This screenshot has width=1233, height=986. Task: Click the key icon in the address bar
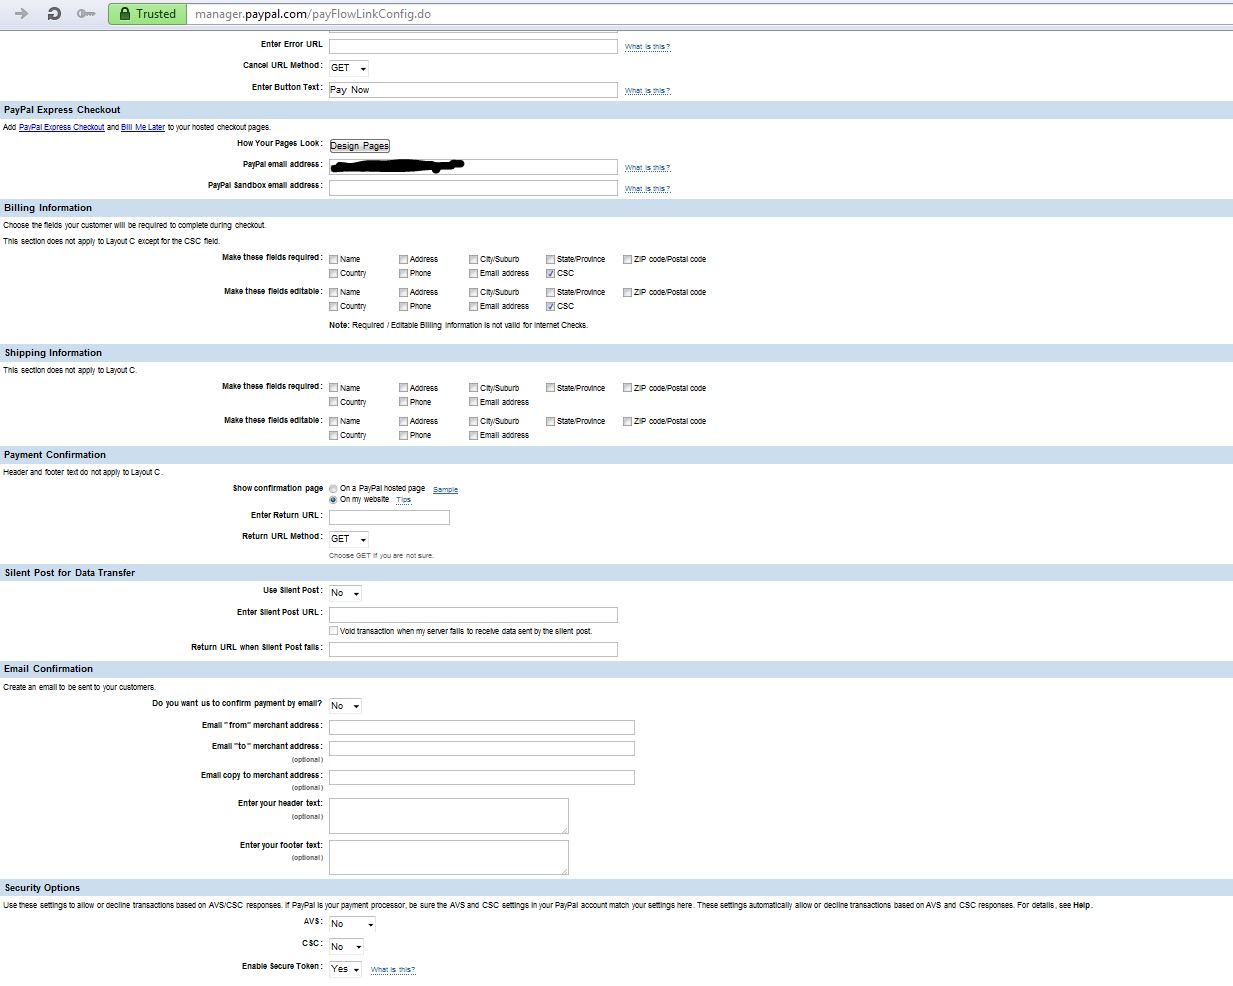[x=87, y=13]
